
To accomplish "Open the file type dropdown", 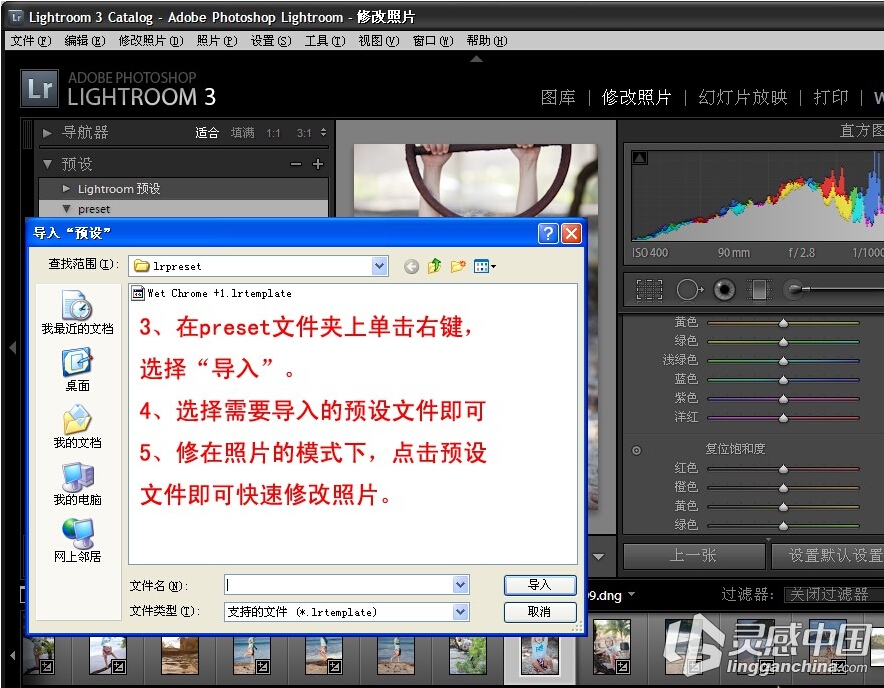I will [x=461, y=612].
